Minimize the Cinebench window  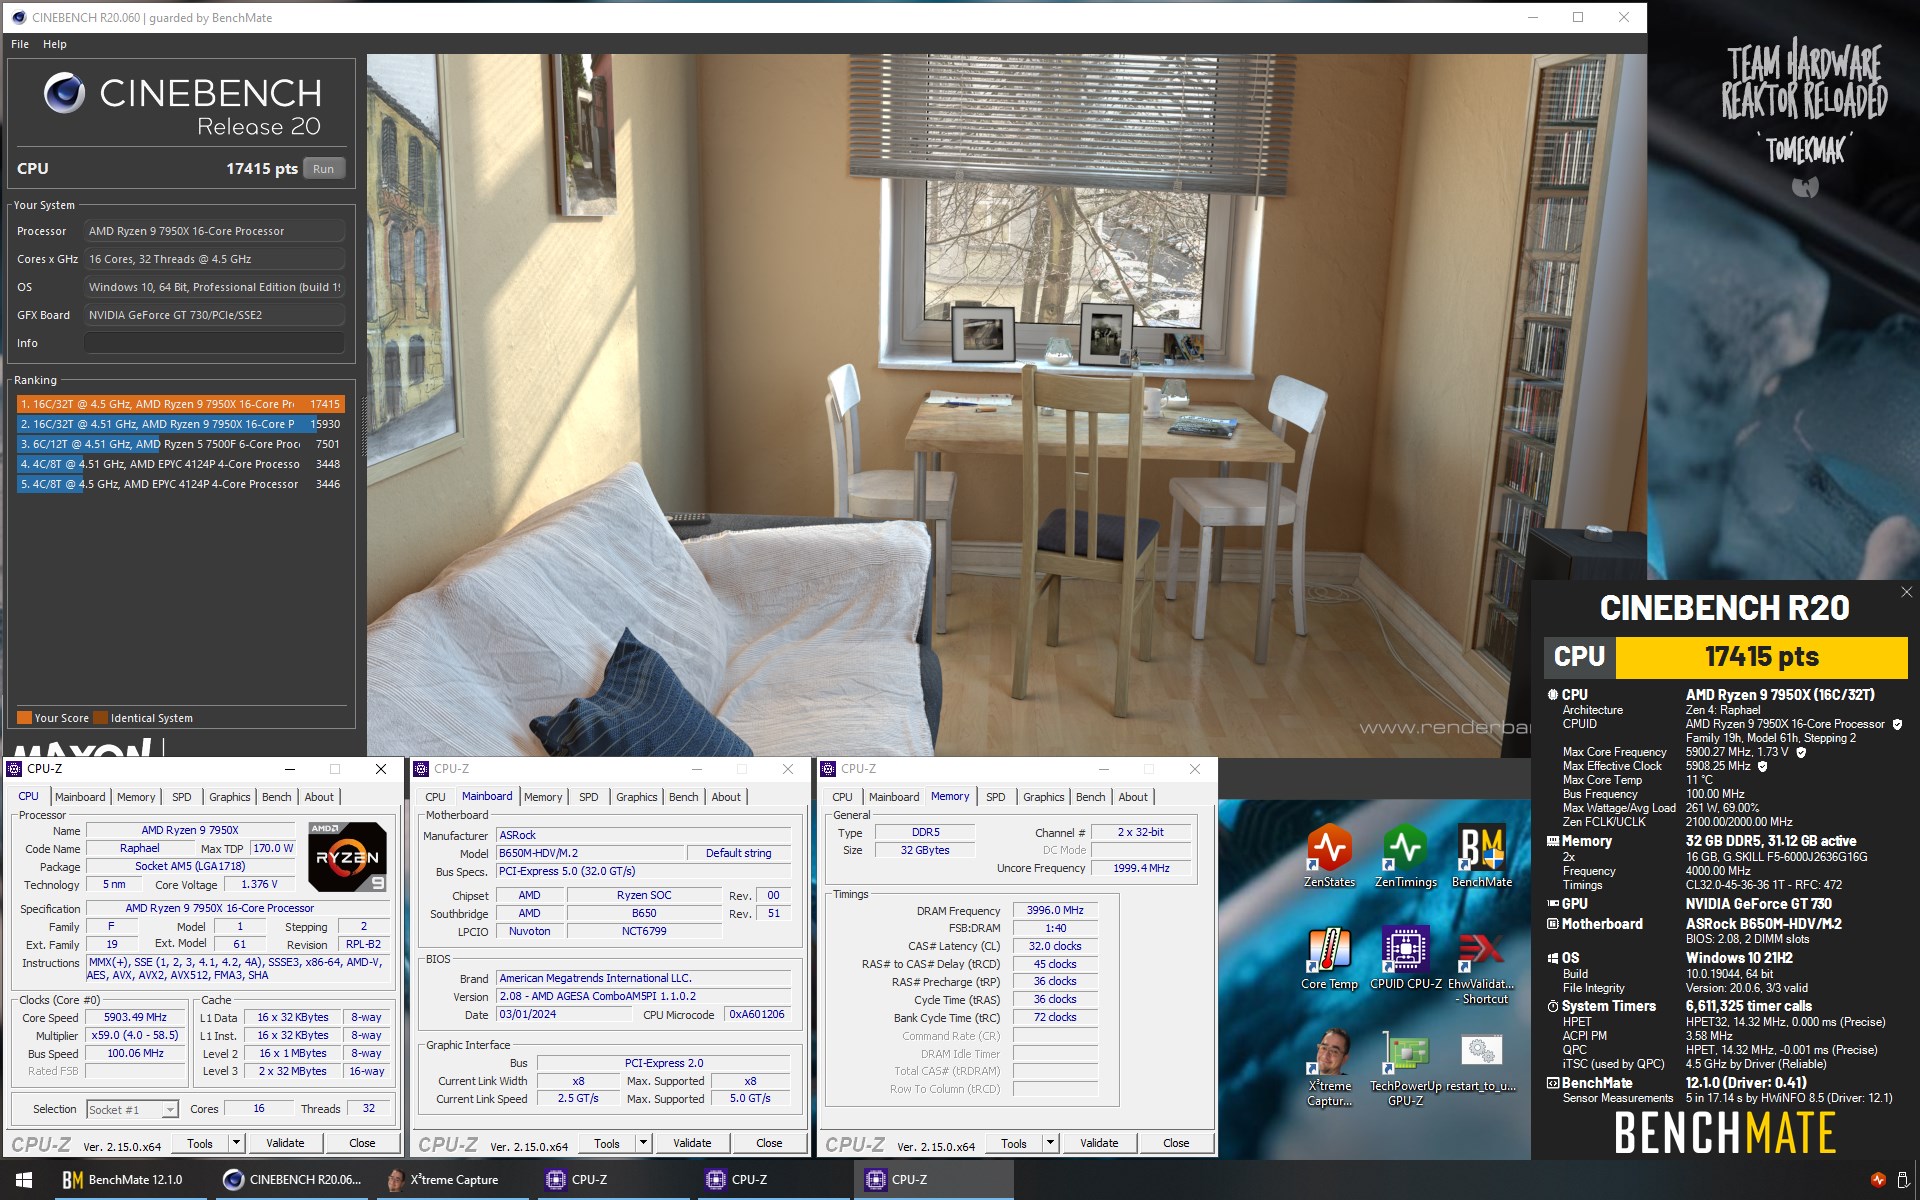1534,17
